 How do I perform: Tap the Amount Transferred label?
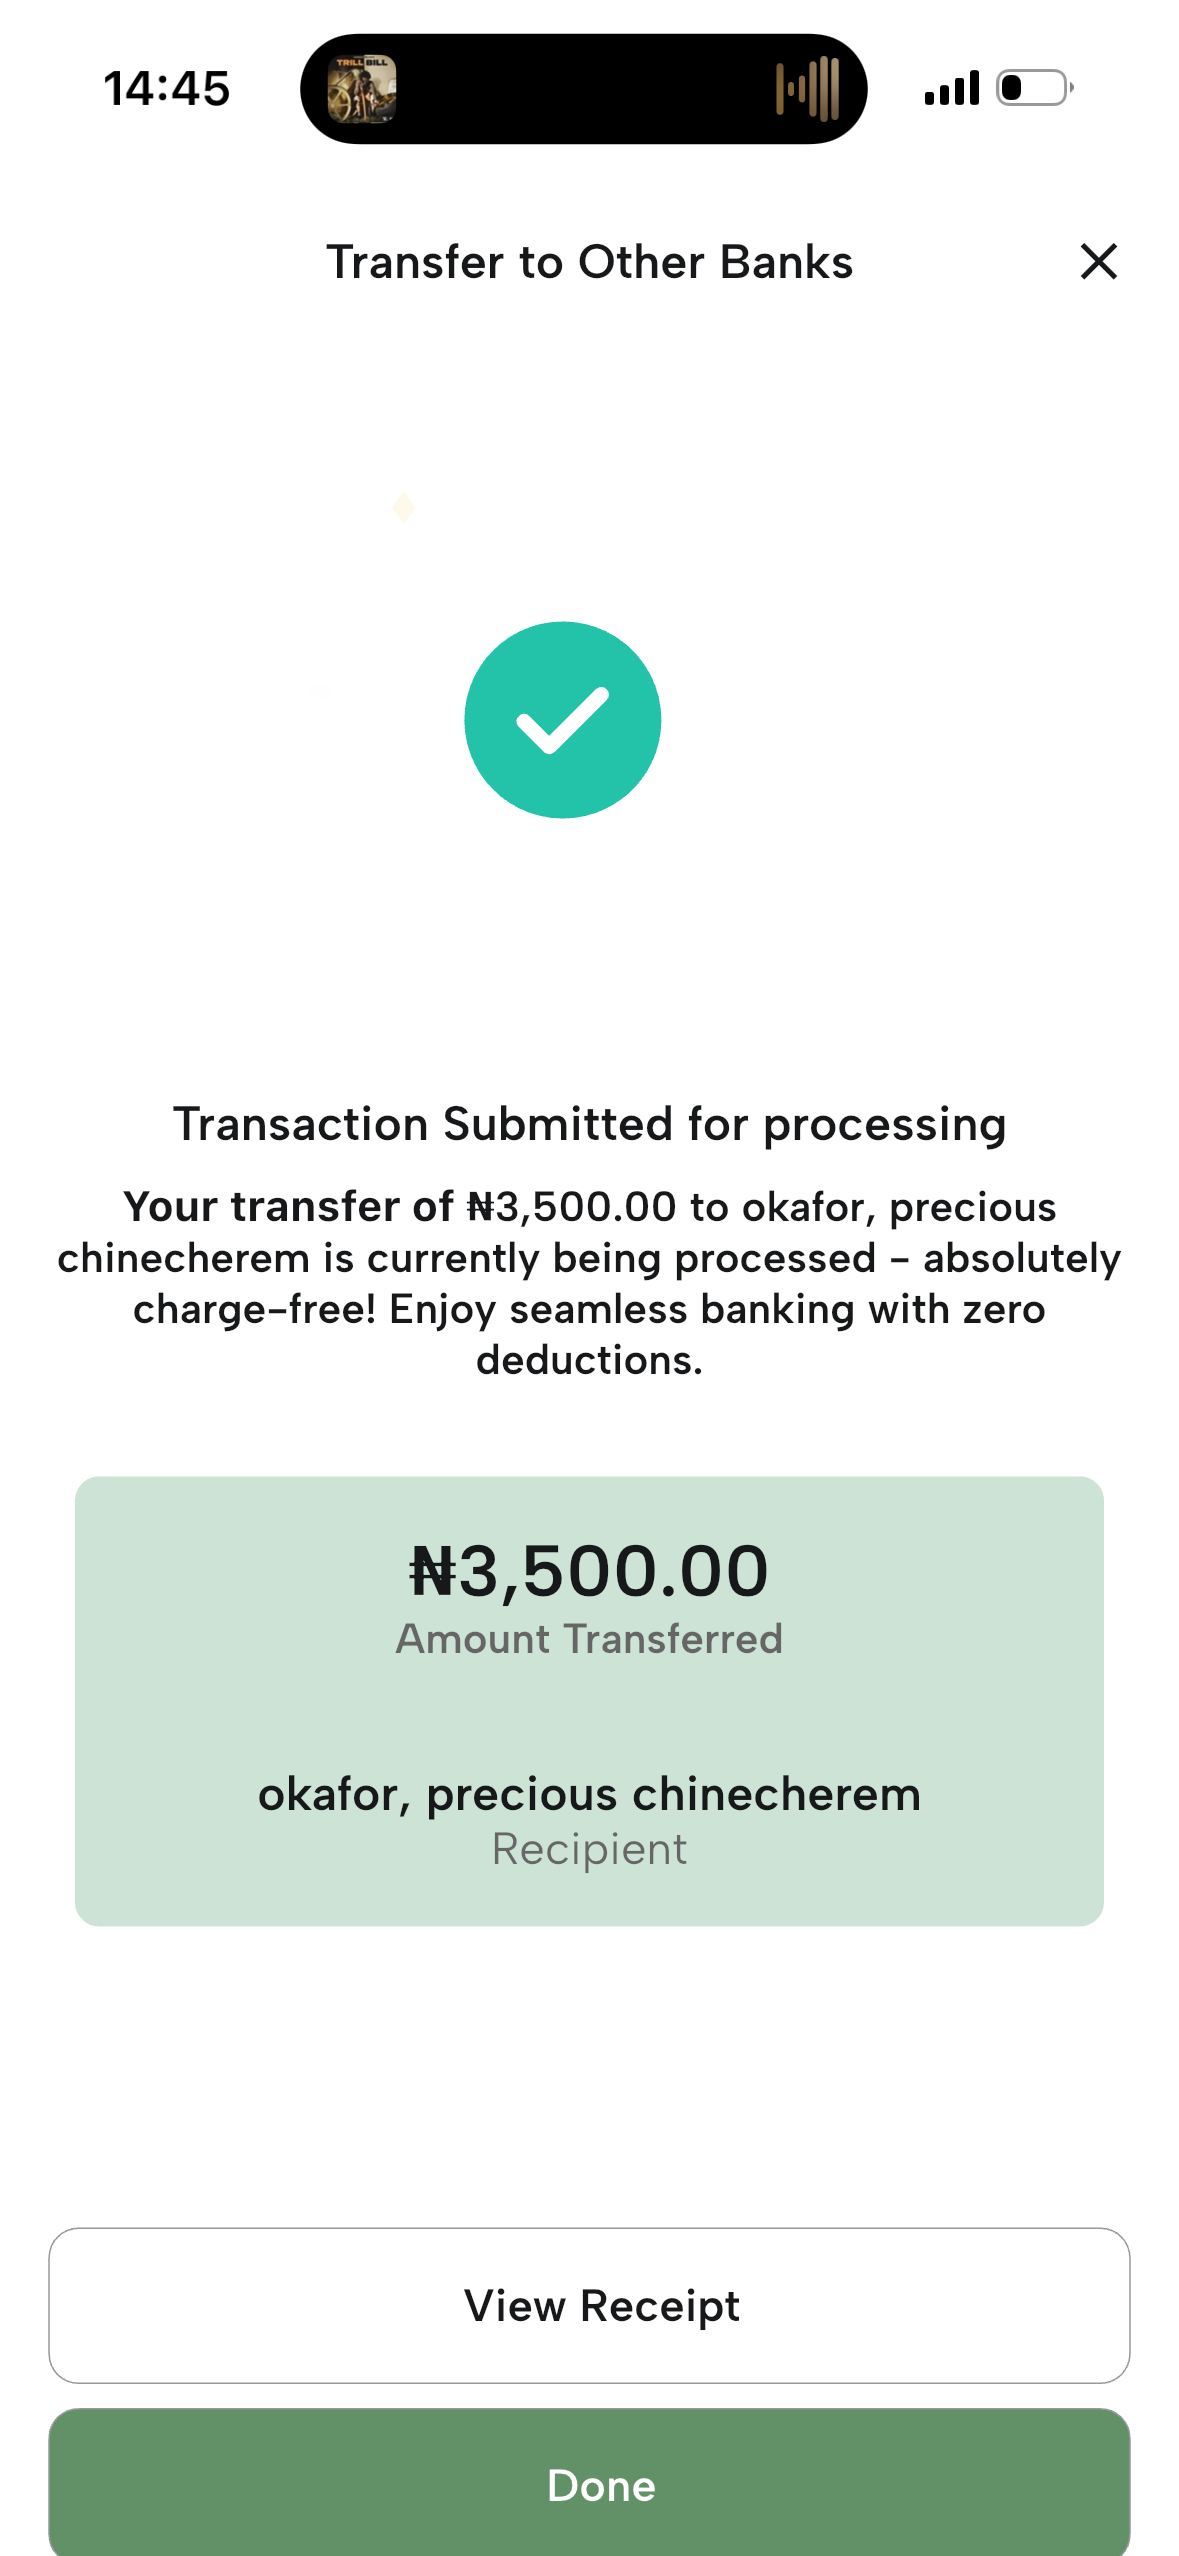point(589,1640)
